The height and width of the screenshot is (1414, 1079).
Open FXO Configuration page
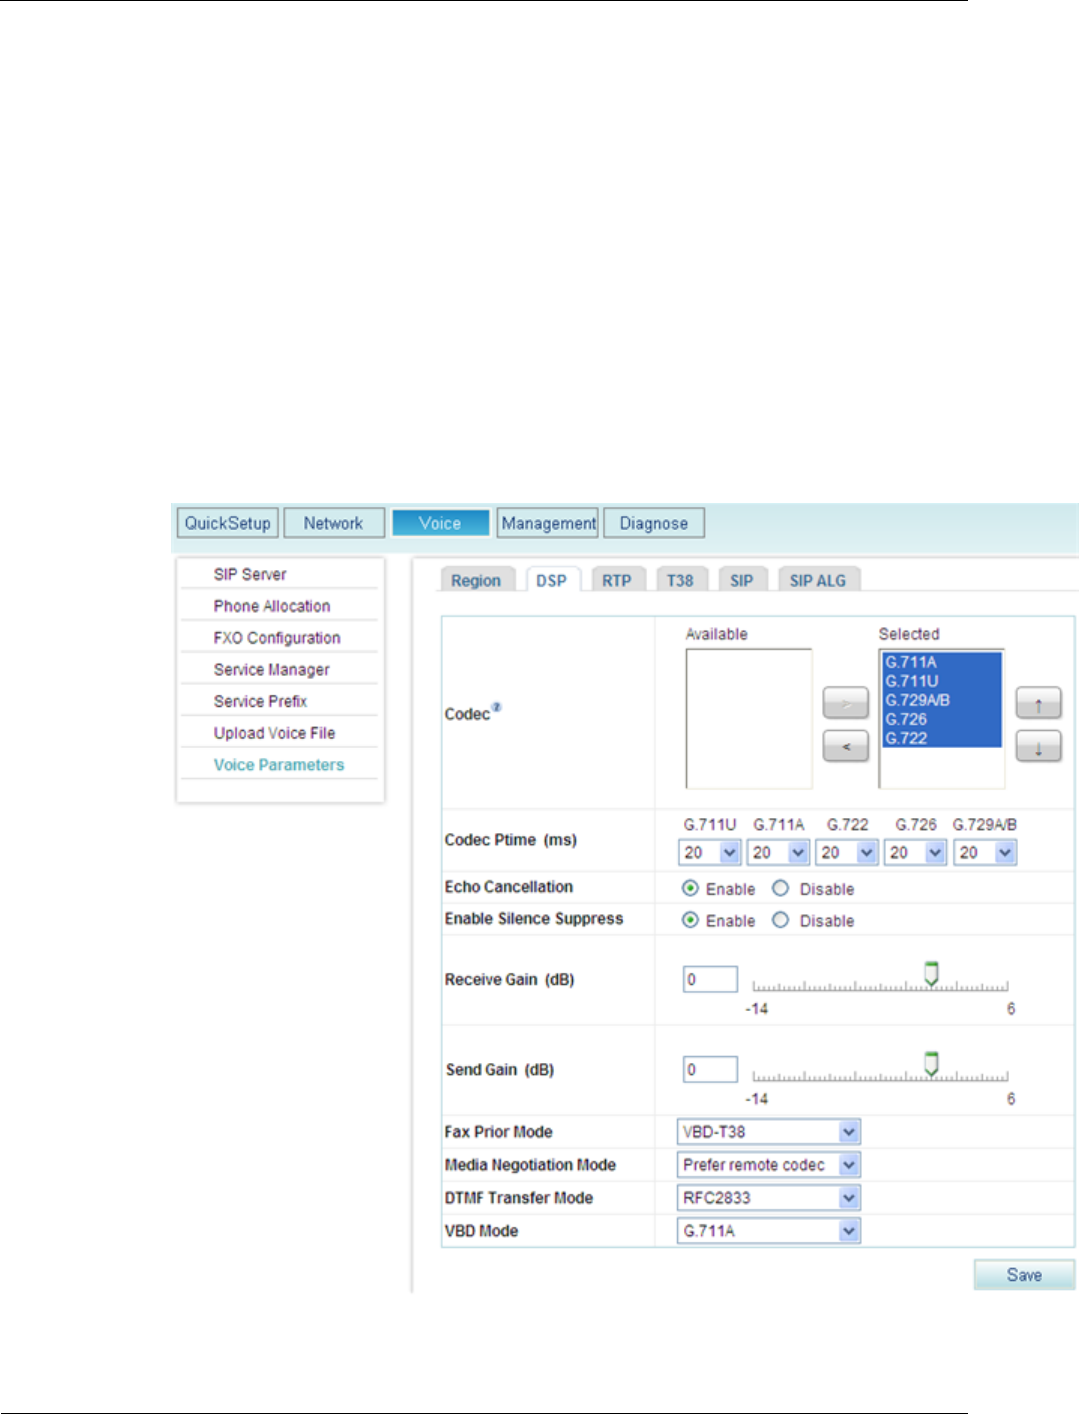[277, 638]
